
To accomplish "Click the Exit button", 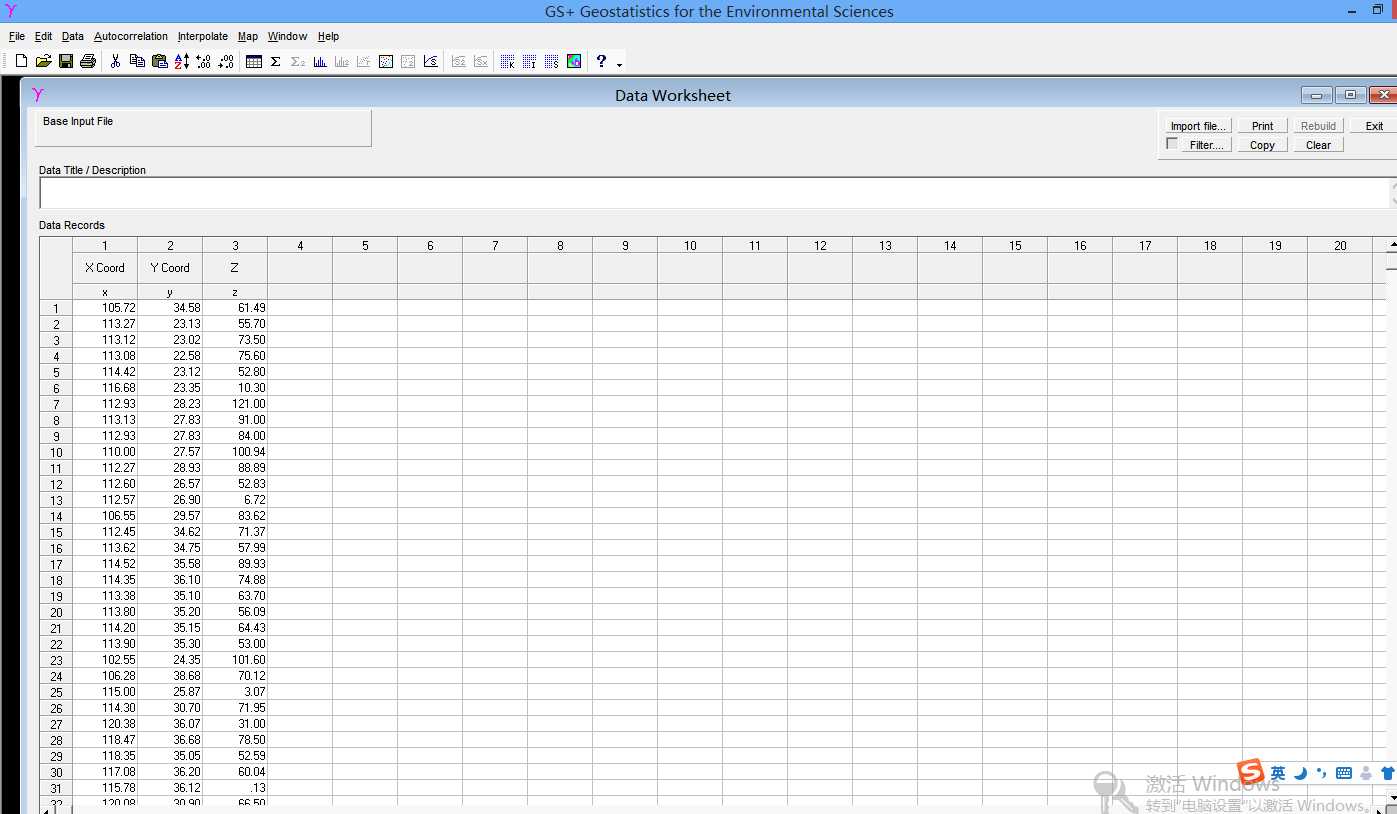I will tap(1374, 126).
